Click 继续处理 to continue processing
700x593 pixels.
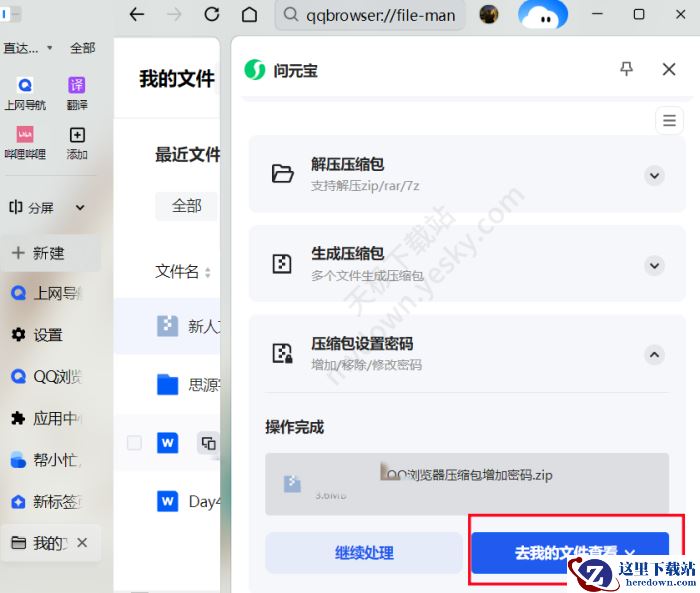coord(364,553)
